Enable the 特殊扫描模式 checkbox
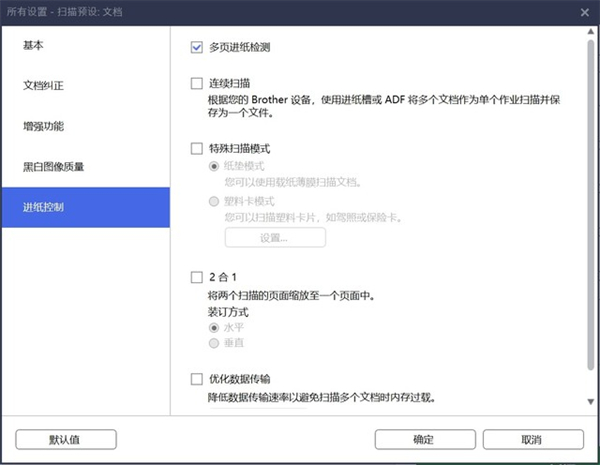This screenshot has width=600, height=465. [x=197, y=149]
